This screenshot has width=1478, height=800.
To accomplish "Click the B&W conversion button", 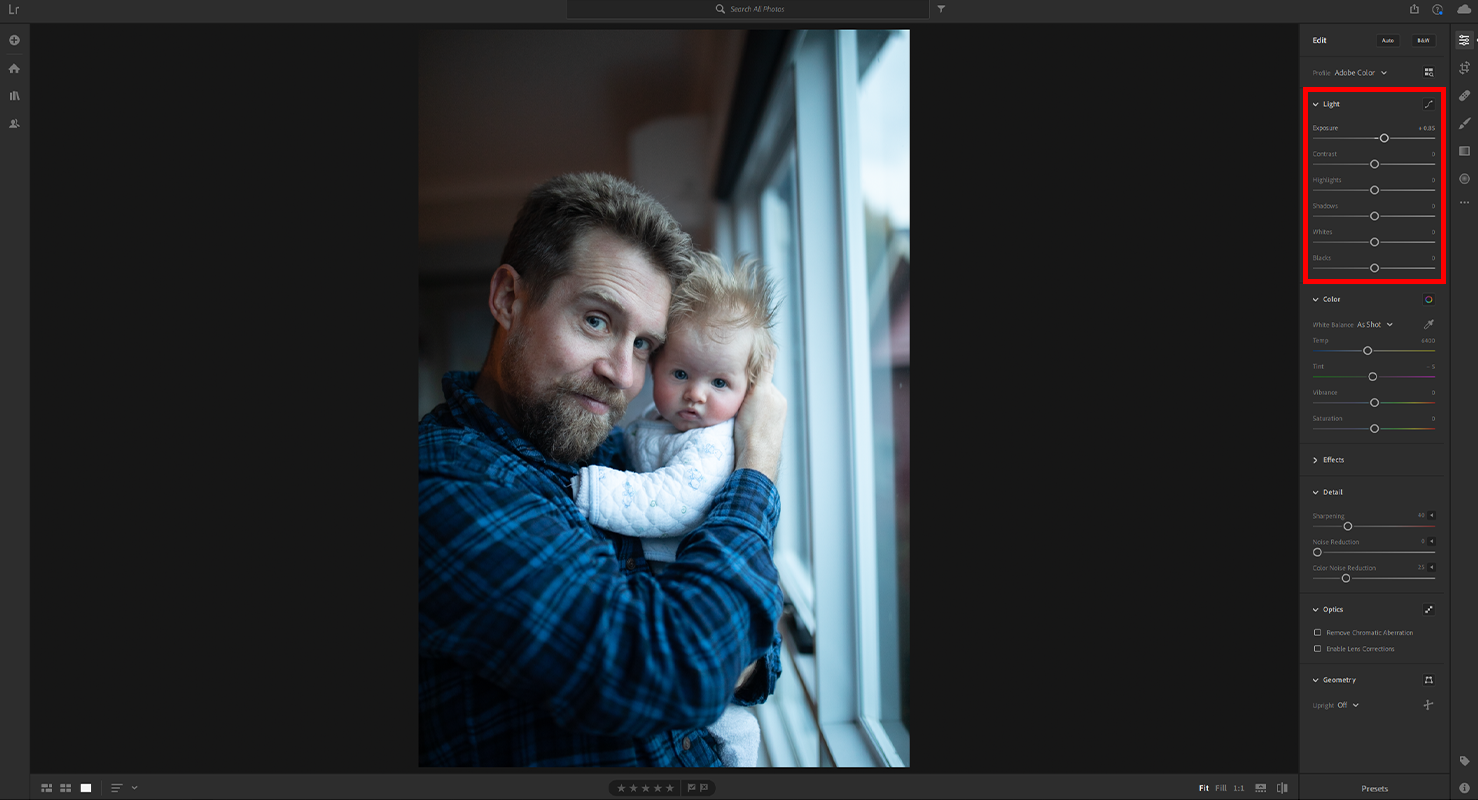I will [1421, 40].
